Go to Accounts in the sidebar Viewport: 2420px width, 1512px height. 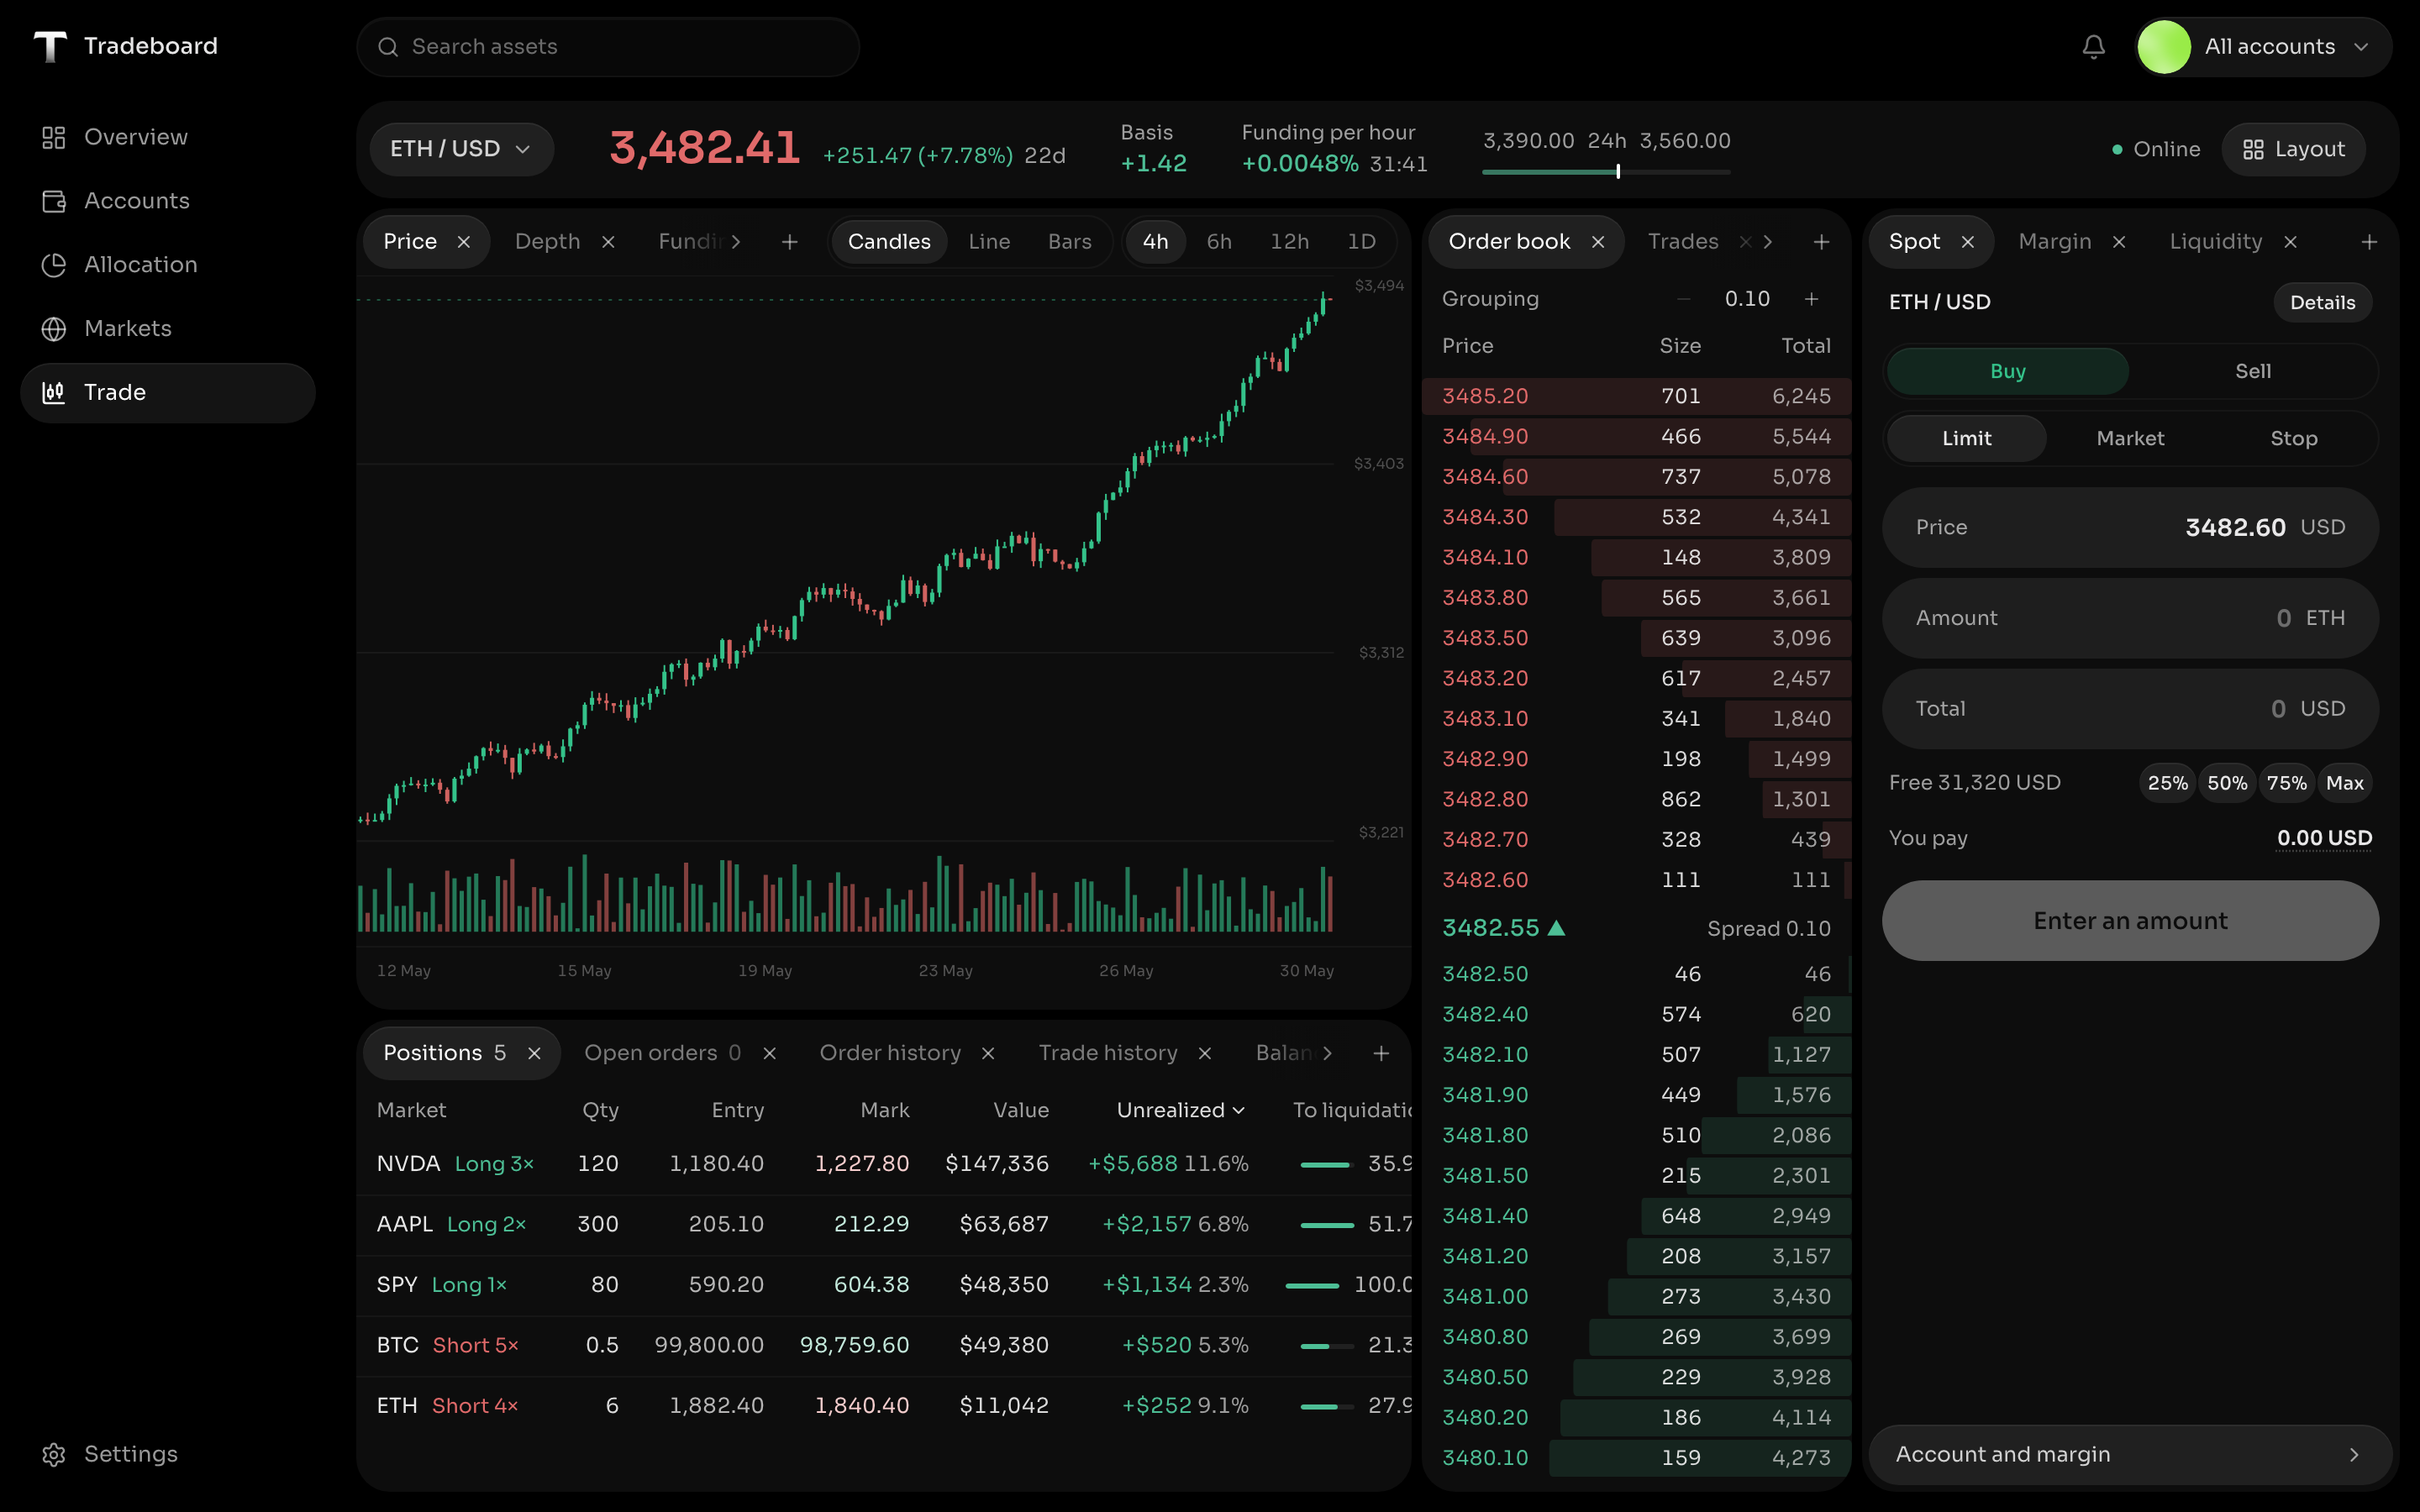click(167, 201)
